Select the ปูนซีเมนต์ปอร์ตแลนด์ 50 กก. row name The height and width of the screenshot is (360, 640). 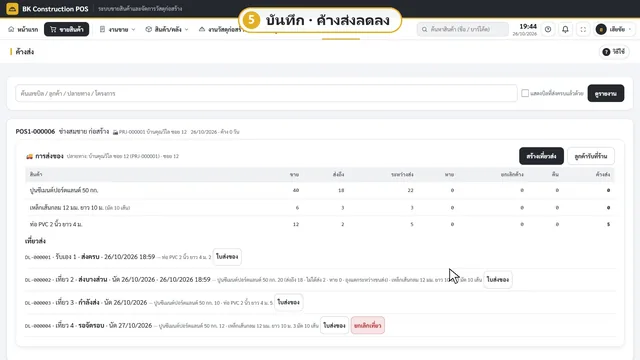[64, 190]
